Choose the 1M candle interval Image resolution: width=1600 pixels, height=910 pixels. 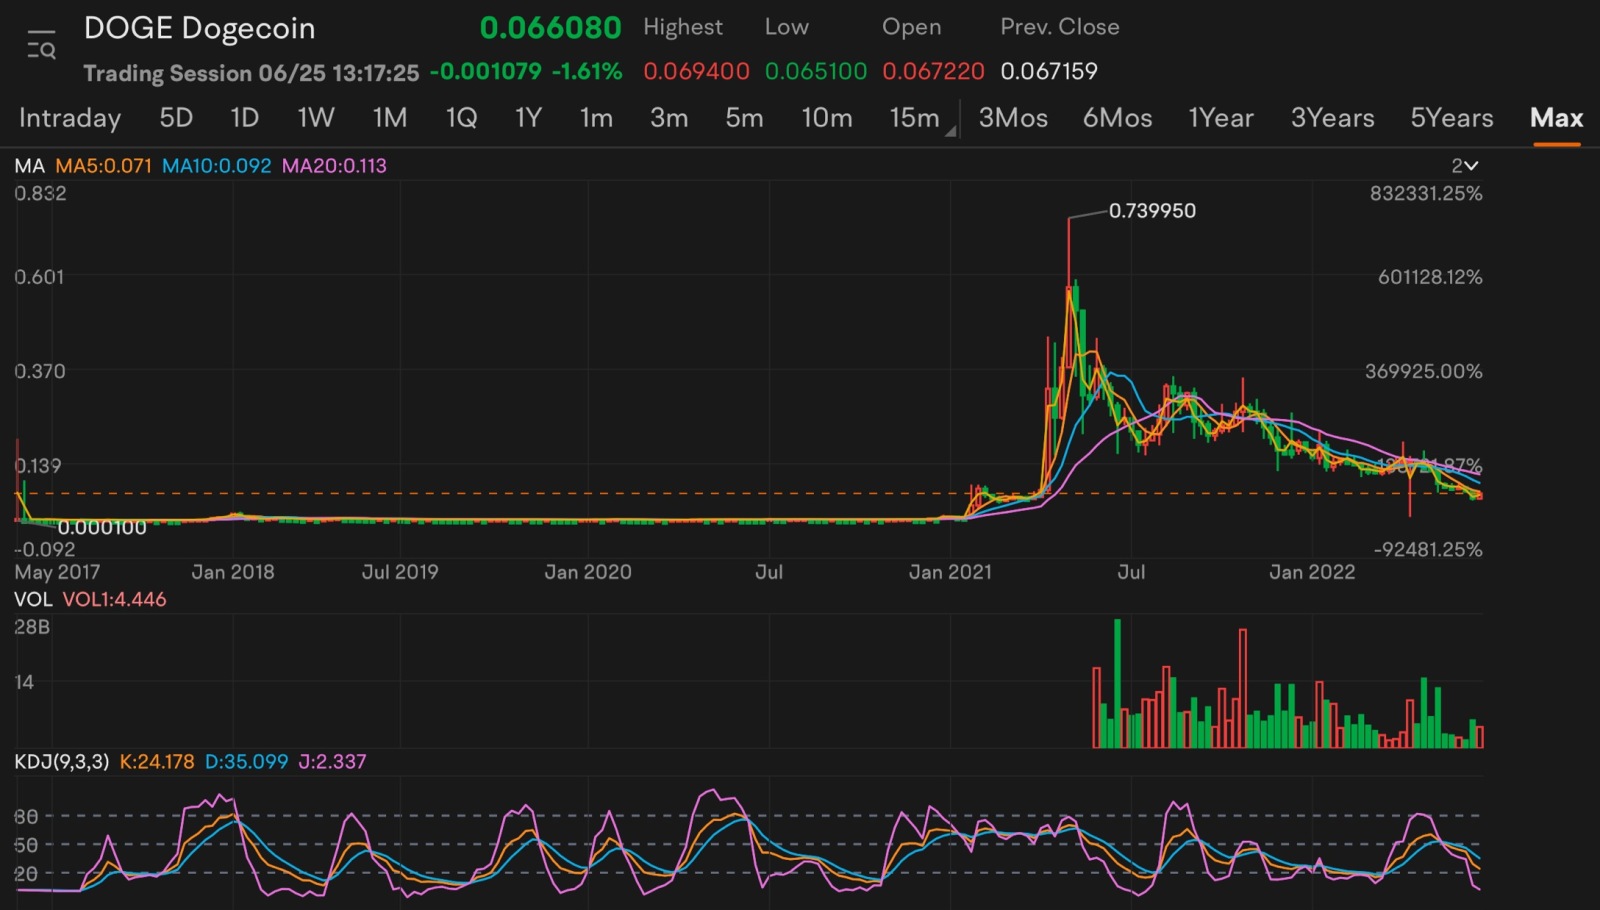click(x=390, y=118)
